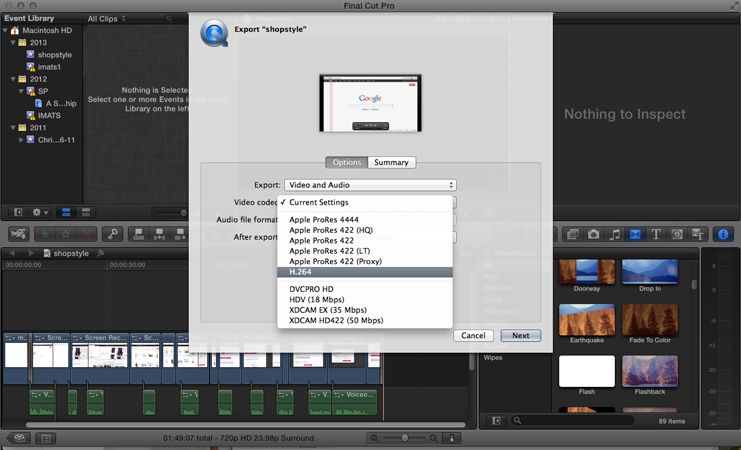The height and width of the screenshot is (450, 741).
Task: Select the Voiceo... audio clip in timeline
Action: tap(354, 403)
